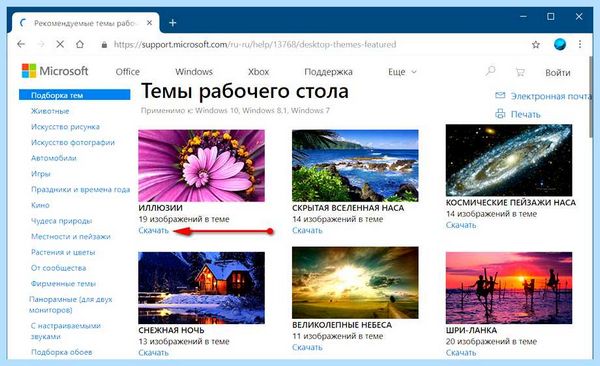Open the Office menu item

(127, 72)
